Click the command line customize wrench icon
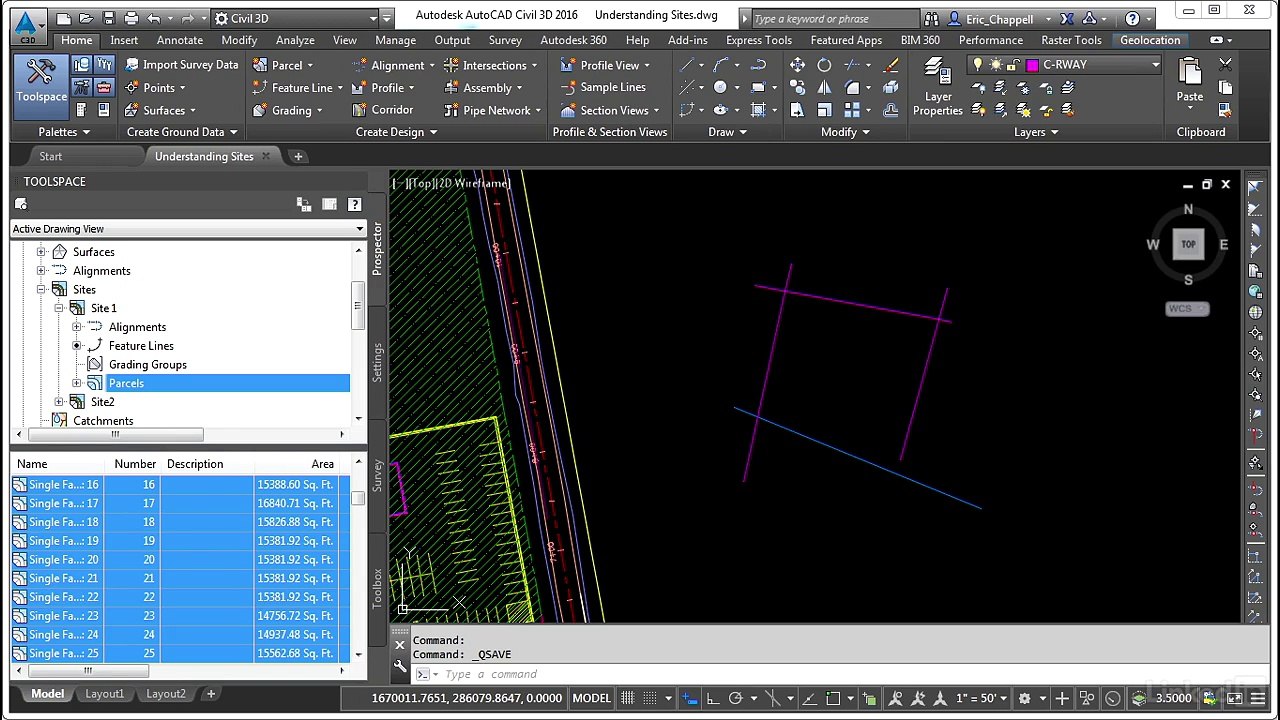The image size is (1280, 720). [400, 666]
